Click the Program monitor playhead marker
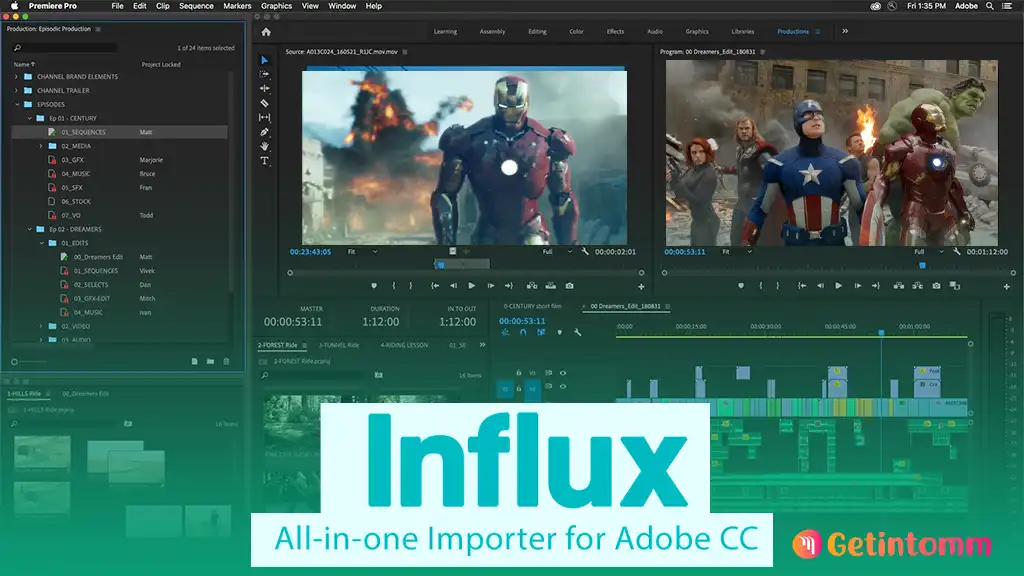 point(922,265)
